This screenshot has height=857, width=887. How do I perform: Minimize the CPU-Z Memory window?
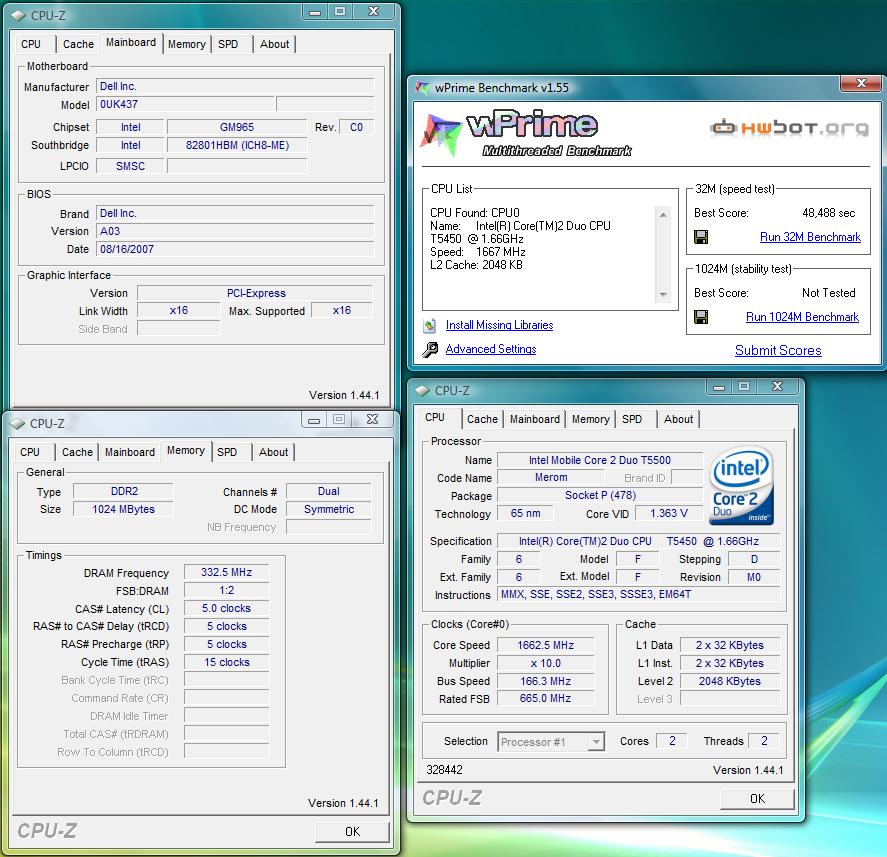(313, 420)
